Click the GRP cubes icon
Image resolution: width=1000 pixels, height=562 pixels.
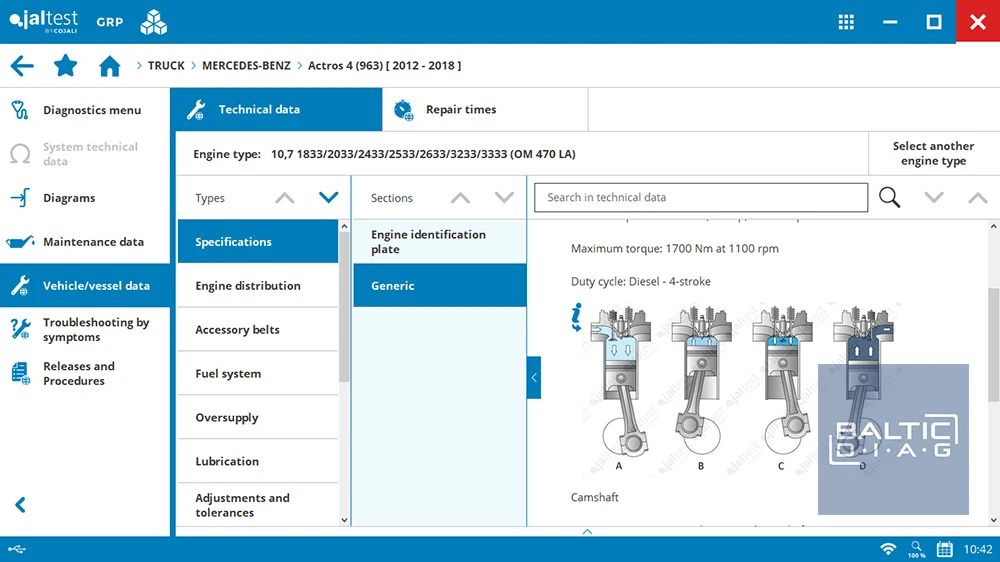(153, 22)
